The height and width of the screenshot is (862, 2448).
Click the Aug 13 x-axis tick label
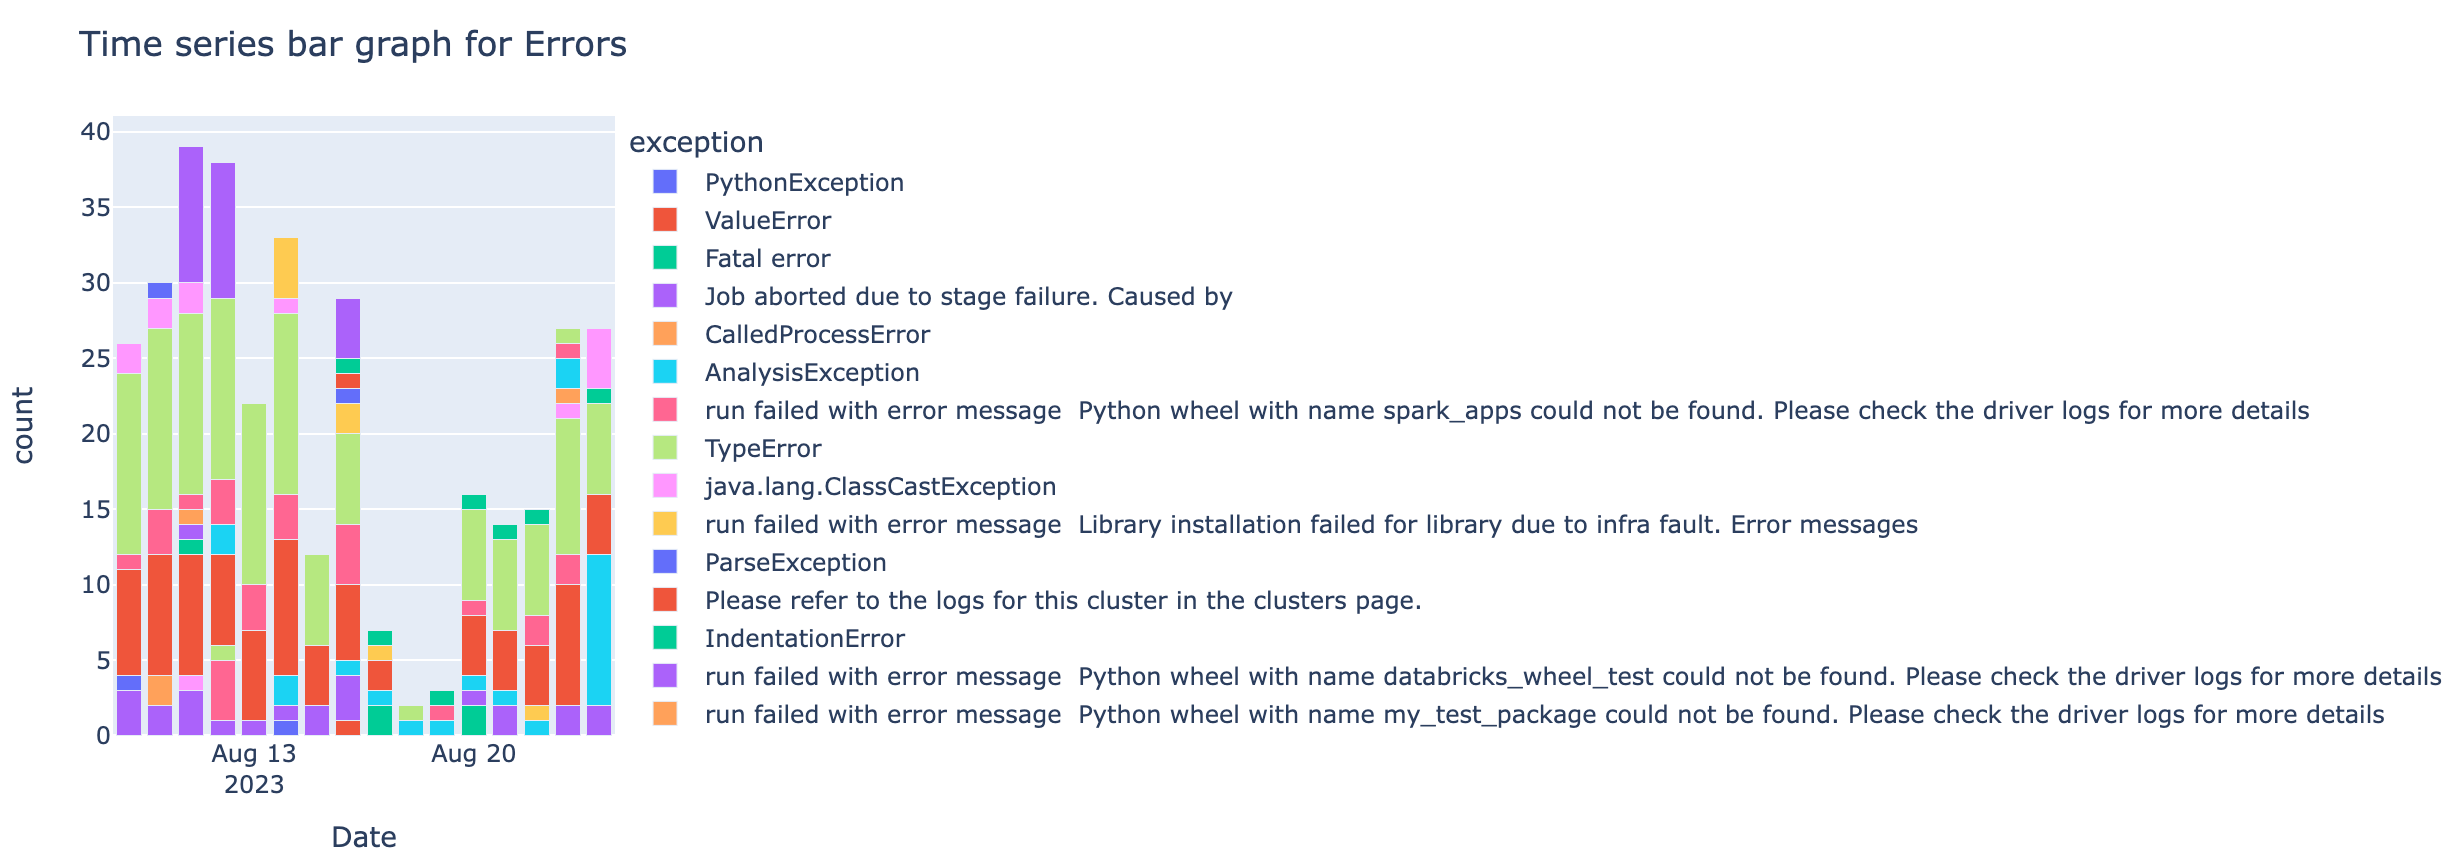(254, 754)
